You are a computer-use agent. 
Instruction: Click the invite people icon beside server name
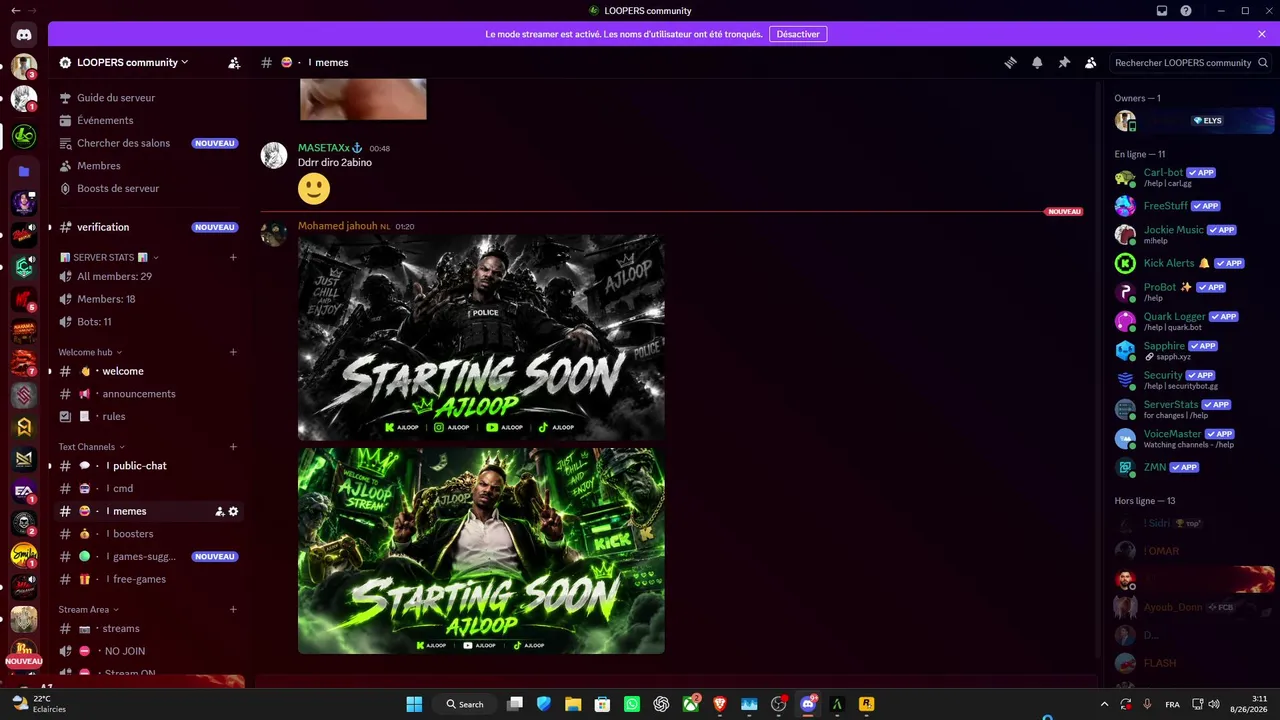point(234,62)
